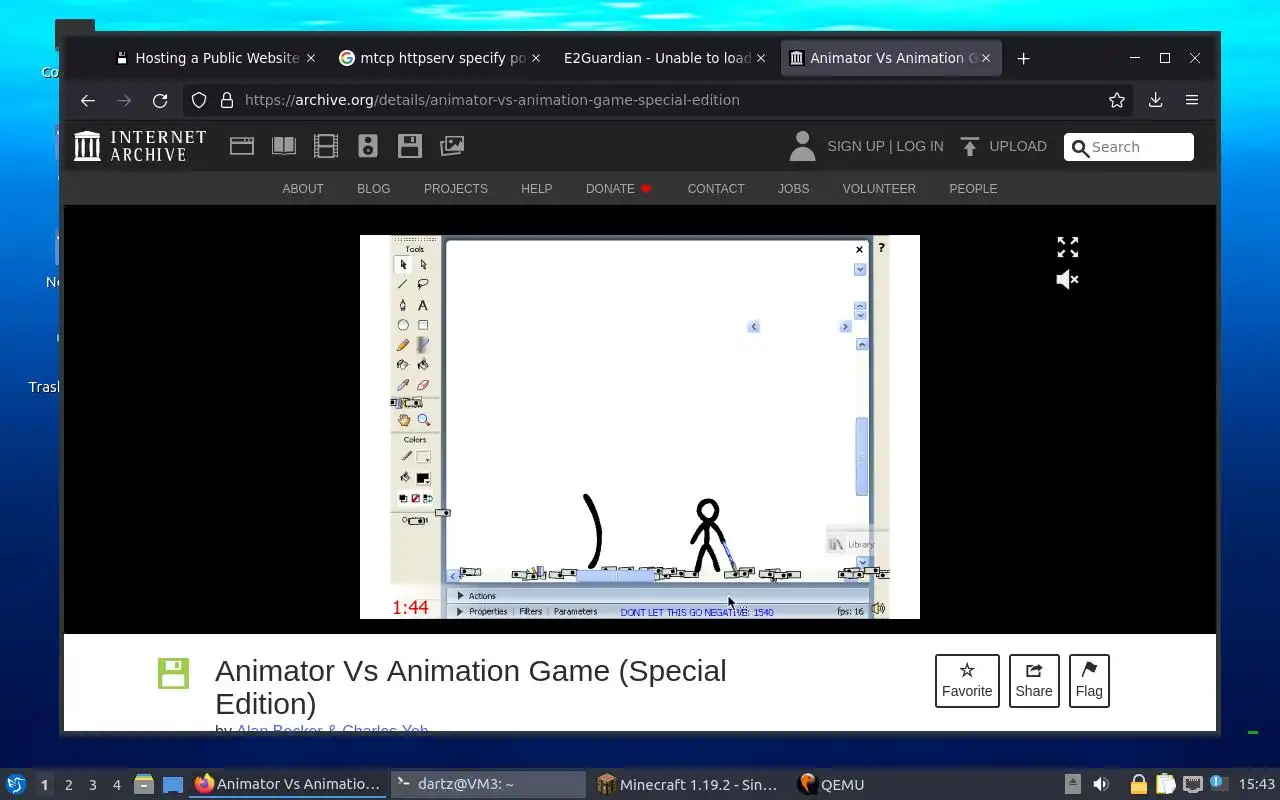
Task: Activate the Zoom magnifier tool
Action: pos(424,421)
